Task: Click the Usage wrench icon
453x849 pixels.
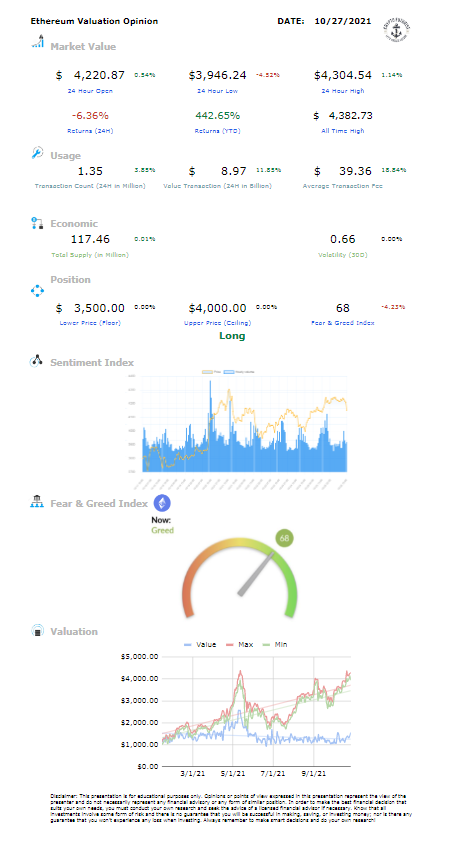Action: click(37, 154)
